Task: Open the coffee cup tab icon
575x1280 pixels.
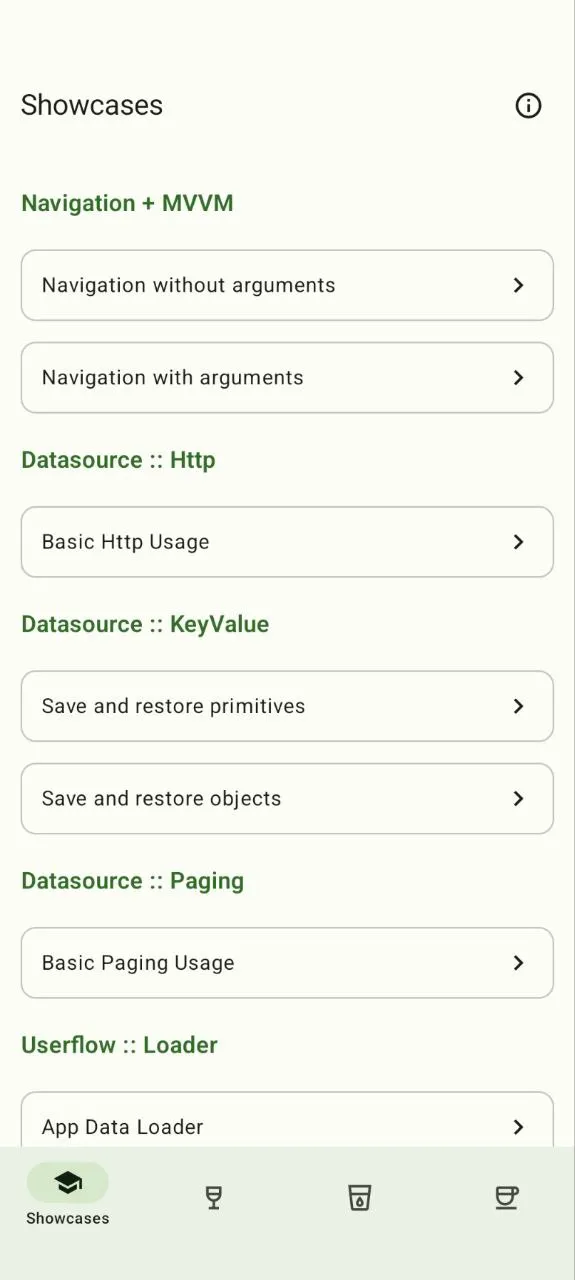Action: click(x=507, y=1197)
